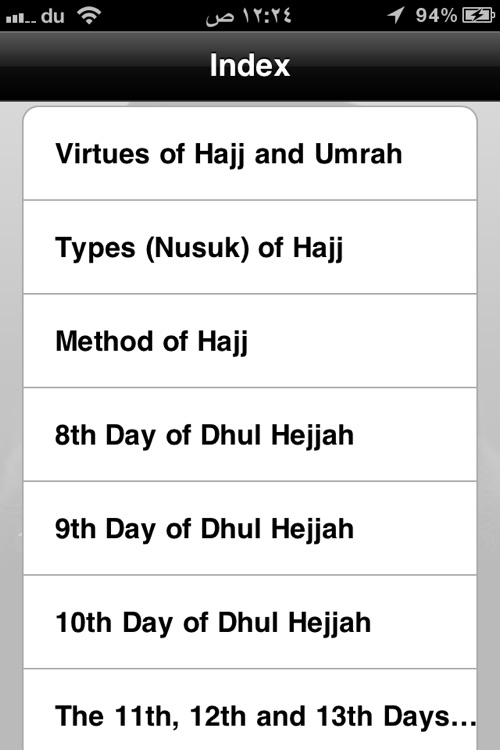
Task: Tap the word Umrah in first row
Action: click(x=358, y=154)
